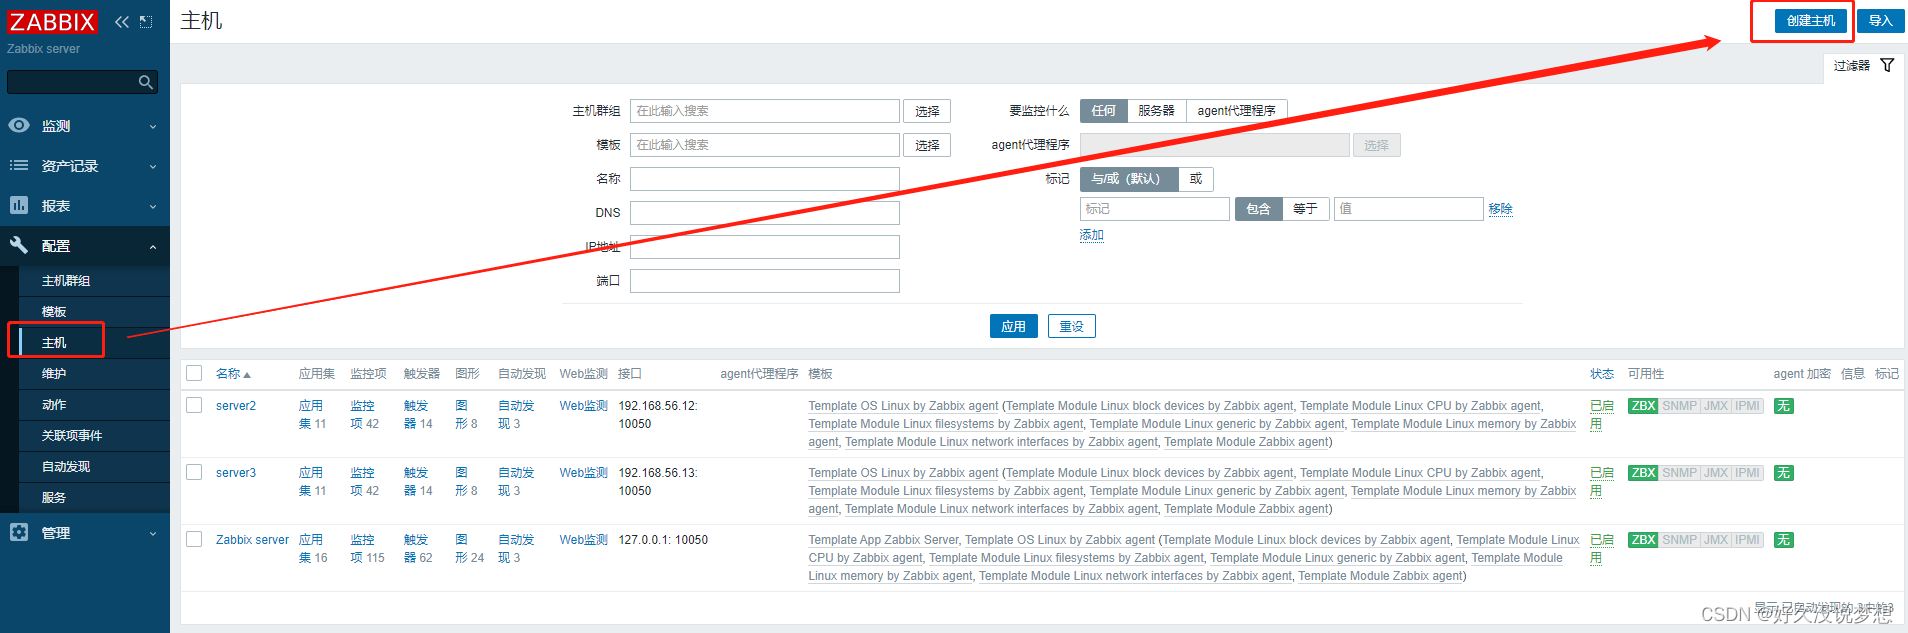1908x633 pixels.
Task: Choose 服务器 monitoring option
Action: [x=1156, y=111]
